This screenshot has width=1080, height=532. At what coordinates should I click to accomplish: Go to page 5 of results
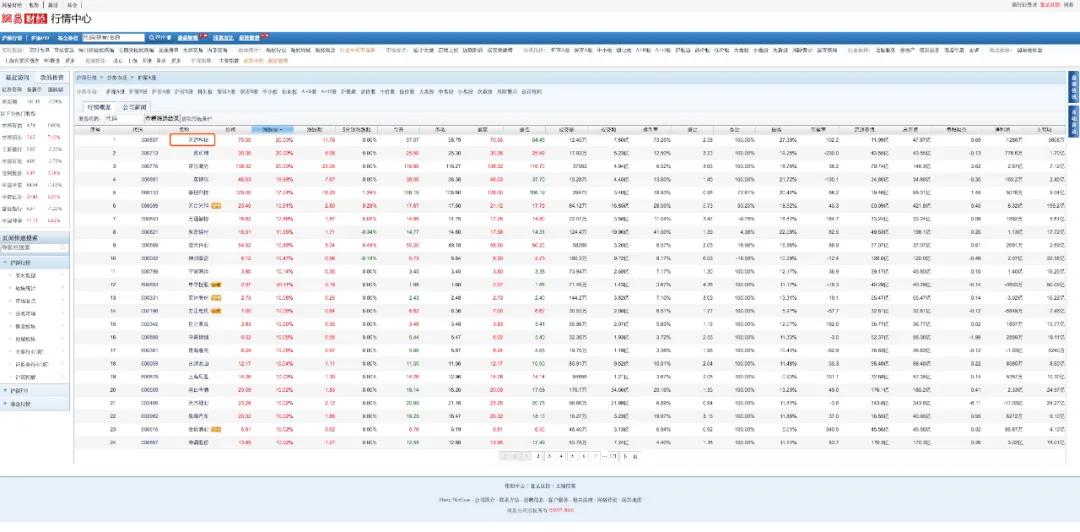click(573, 456)
